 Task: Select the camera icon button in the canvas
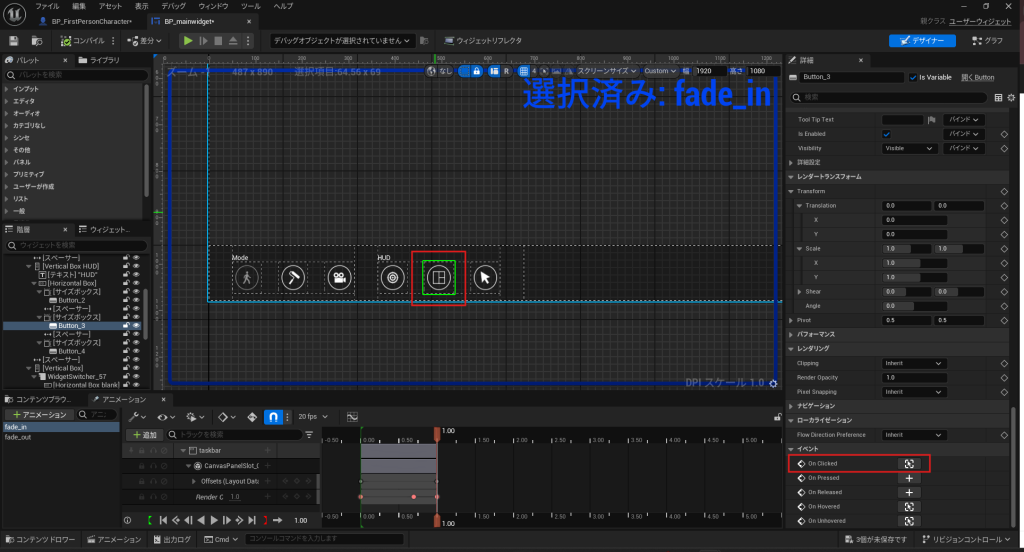[340, 277]
